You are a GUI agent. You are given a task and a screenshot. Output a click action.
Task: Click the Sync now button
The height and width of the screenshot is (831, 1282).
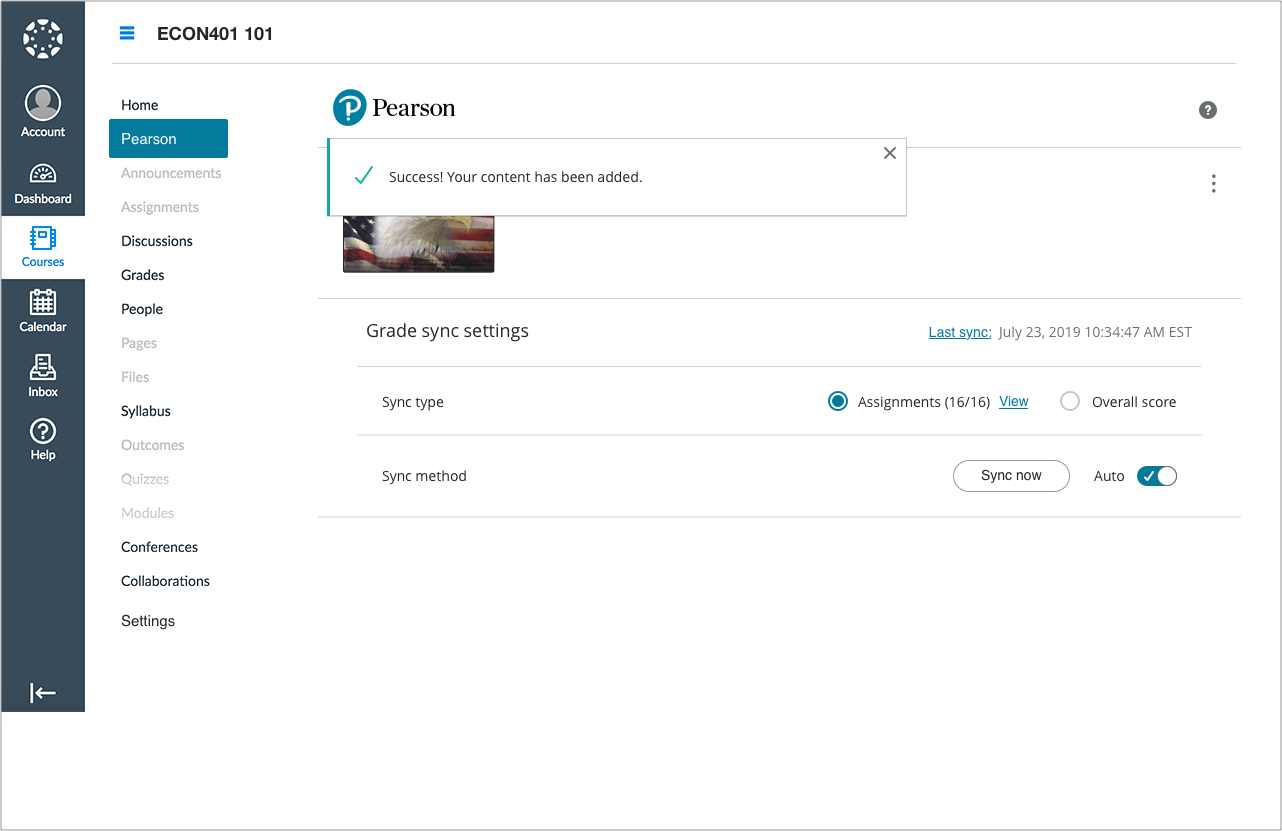coord(1011,476)
